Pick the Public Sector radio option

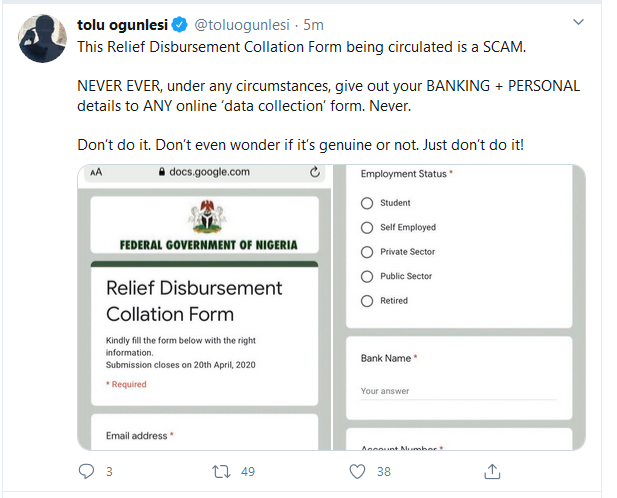pos(367,276)
